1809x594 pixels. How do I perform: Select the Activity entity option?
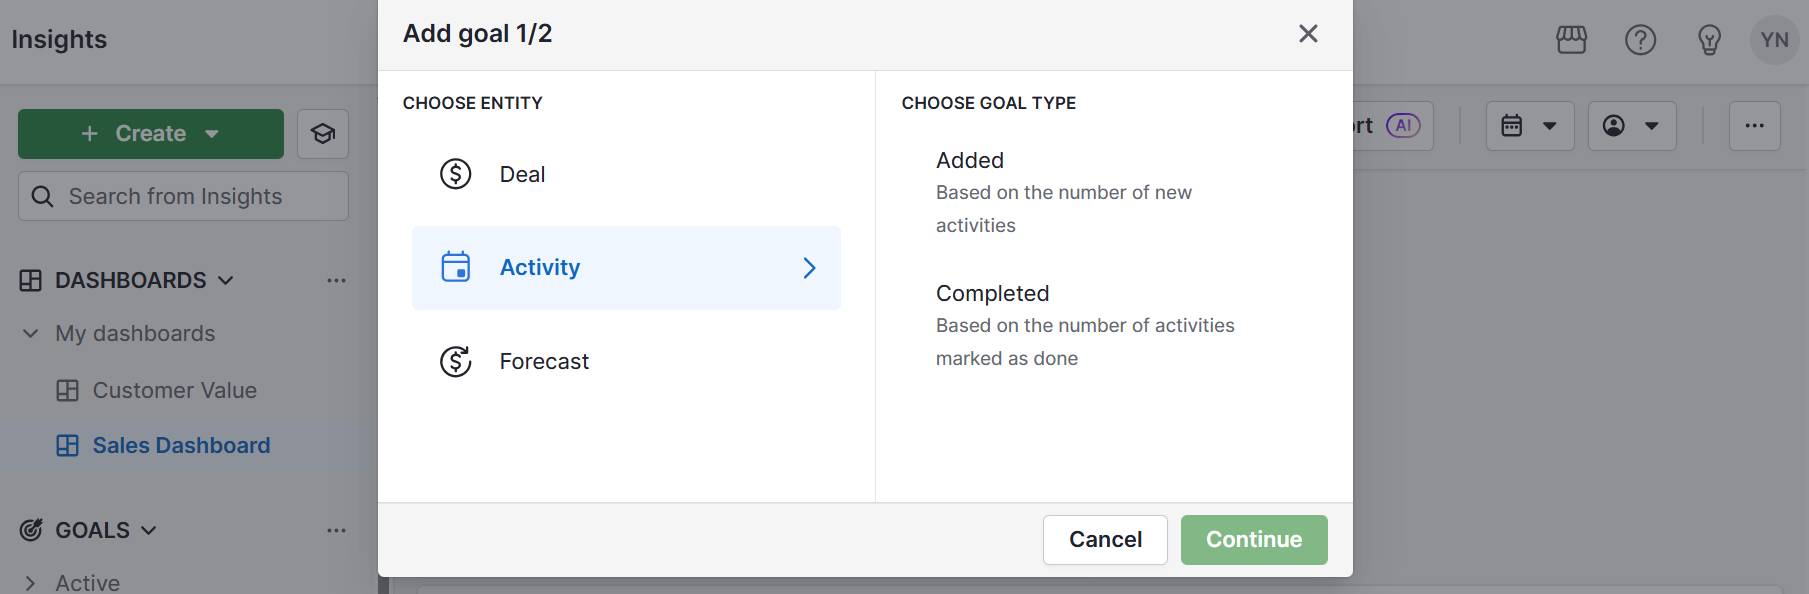coord(626,267)
